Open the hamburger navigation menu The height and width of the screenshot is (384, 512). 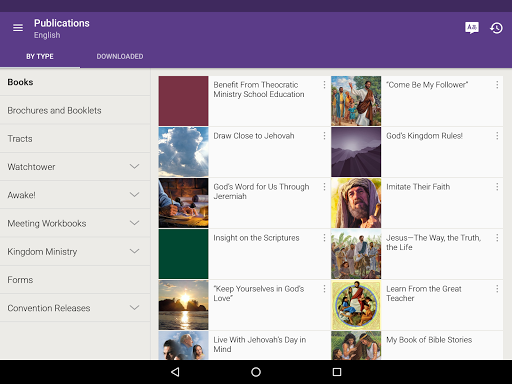point(18,28)
